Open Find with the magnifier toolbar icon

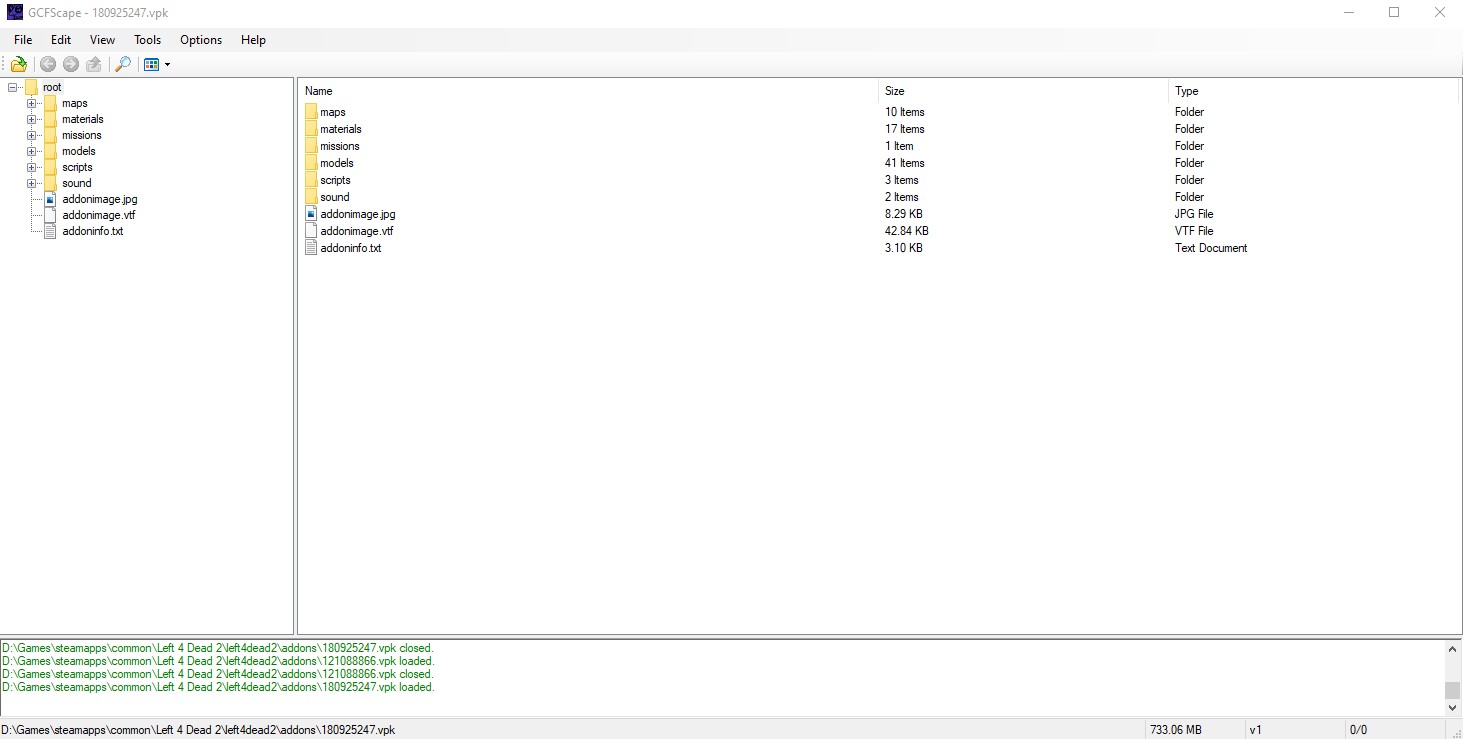click(x=123, y=65)
